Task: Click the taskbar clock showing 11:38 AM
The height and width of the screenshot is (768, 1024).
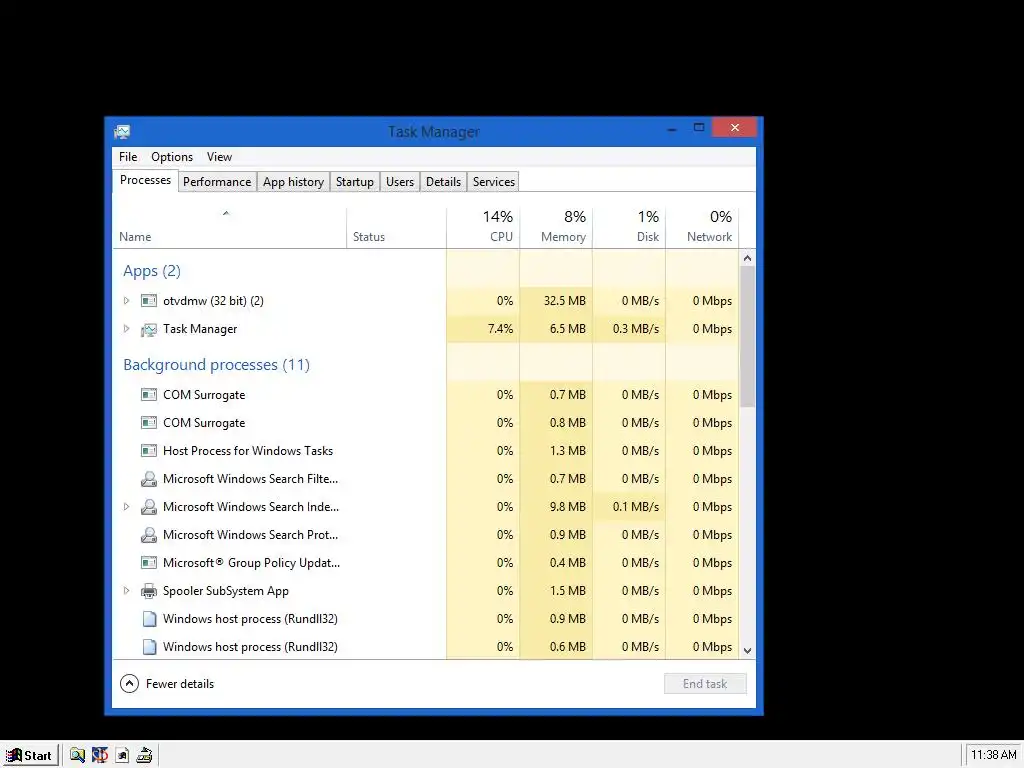Action: [x=993, y=756]
